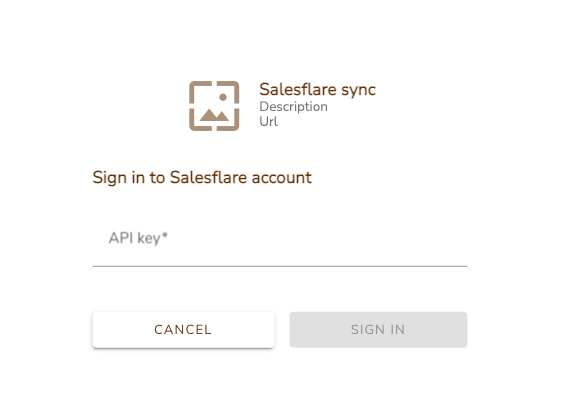Viewport: 587px width, 419px height.
Task: Click the mountain shape inside the image icon
Action: click(x=214, y=115)
